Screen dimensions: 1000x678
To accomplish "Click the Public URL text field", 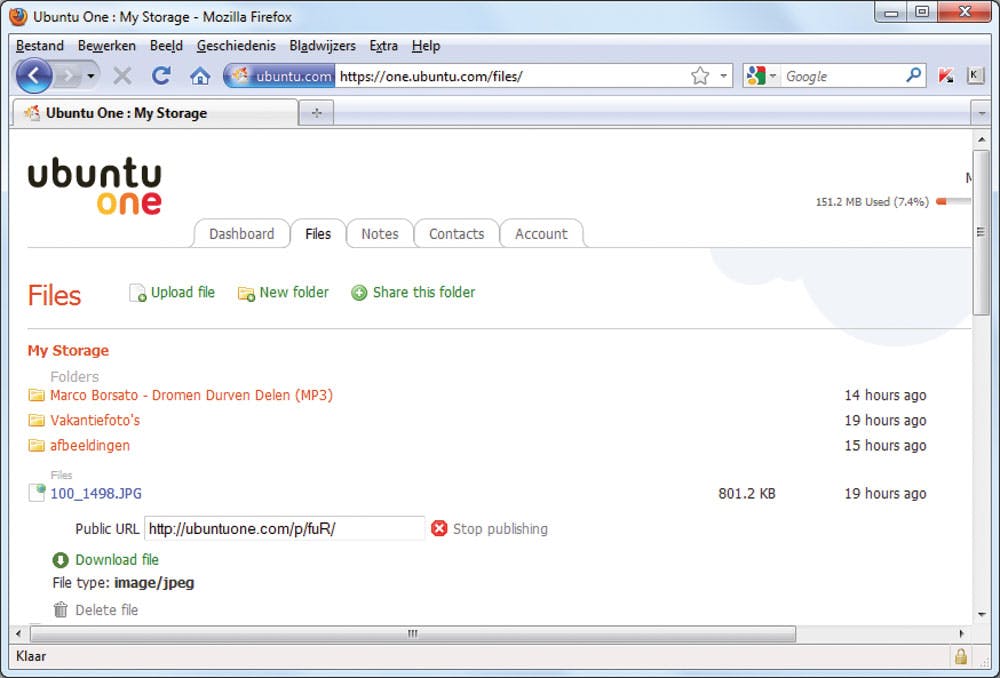I will click(284, 528).
